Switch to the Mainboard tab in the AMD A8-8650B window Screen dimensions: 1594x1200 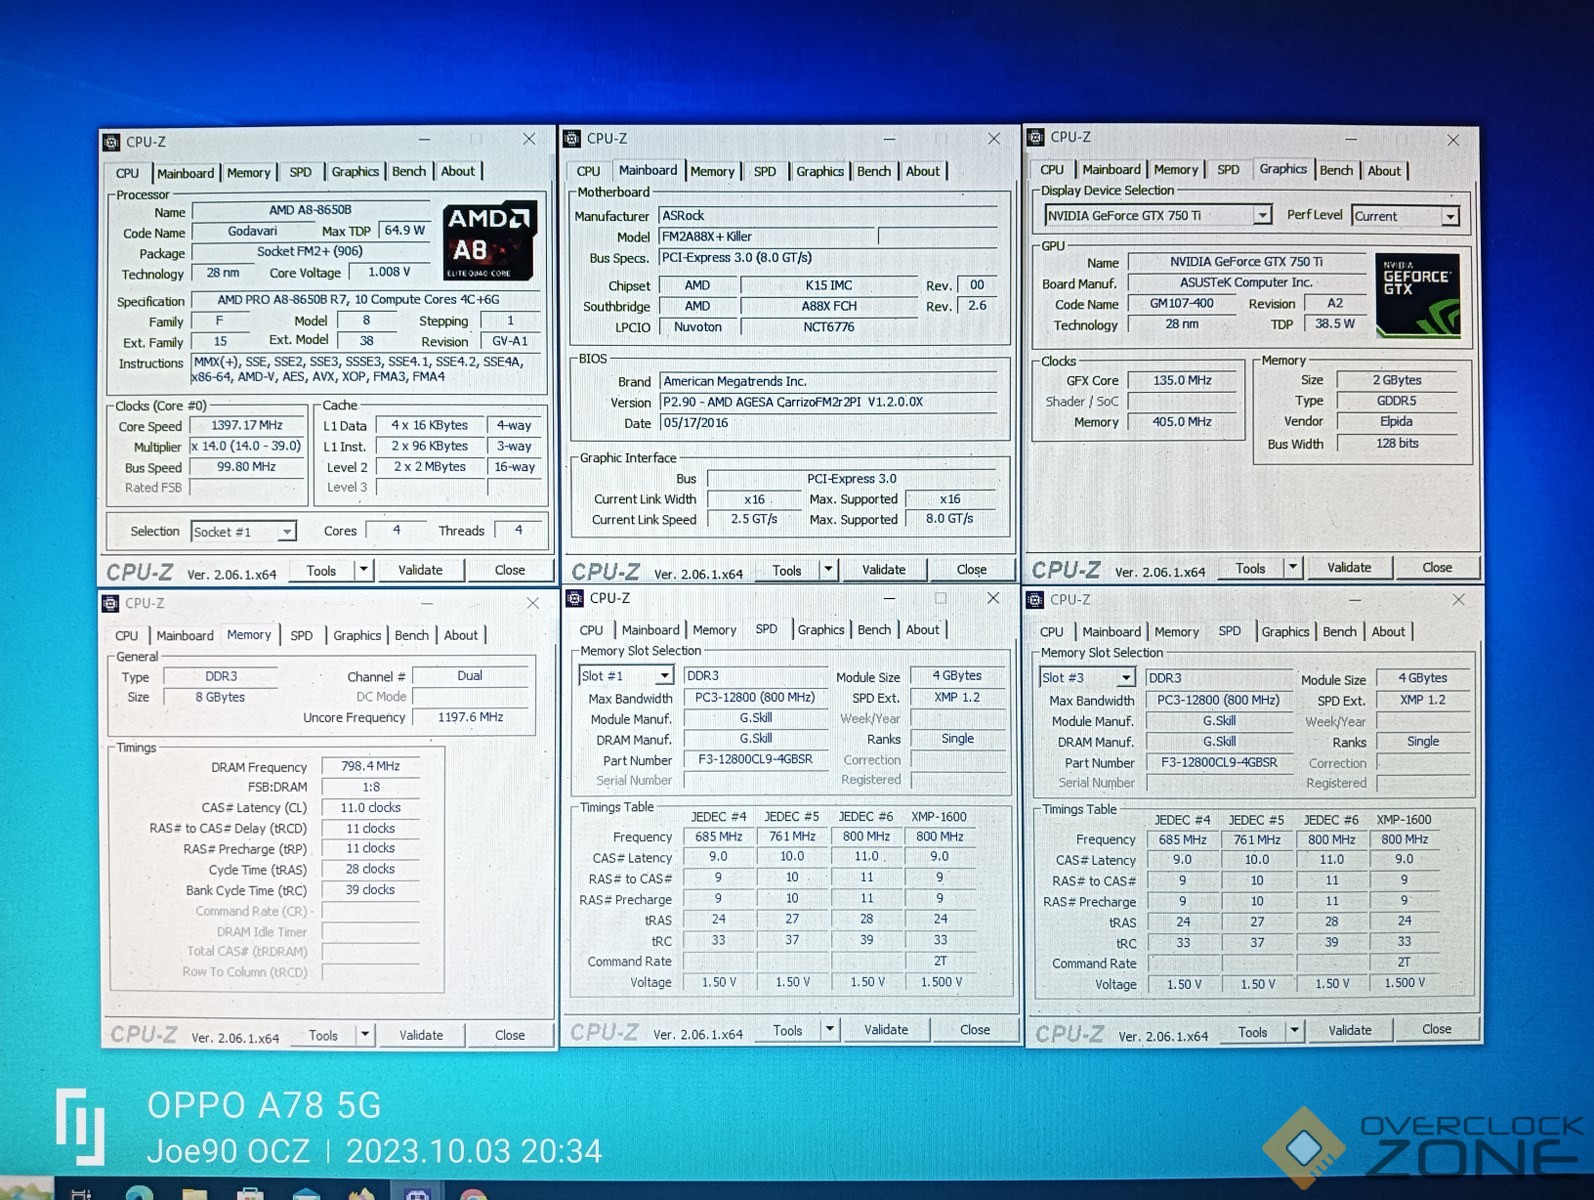[185, 173]
